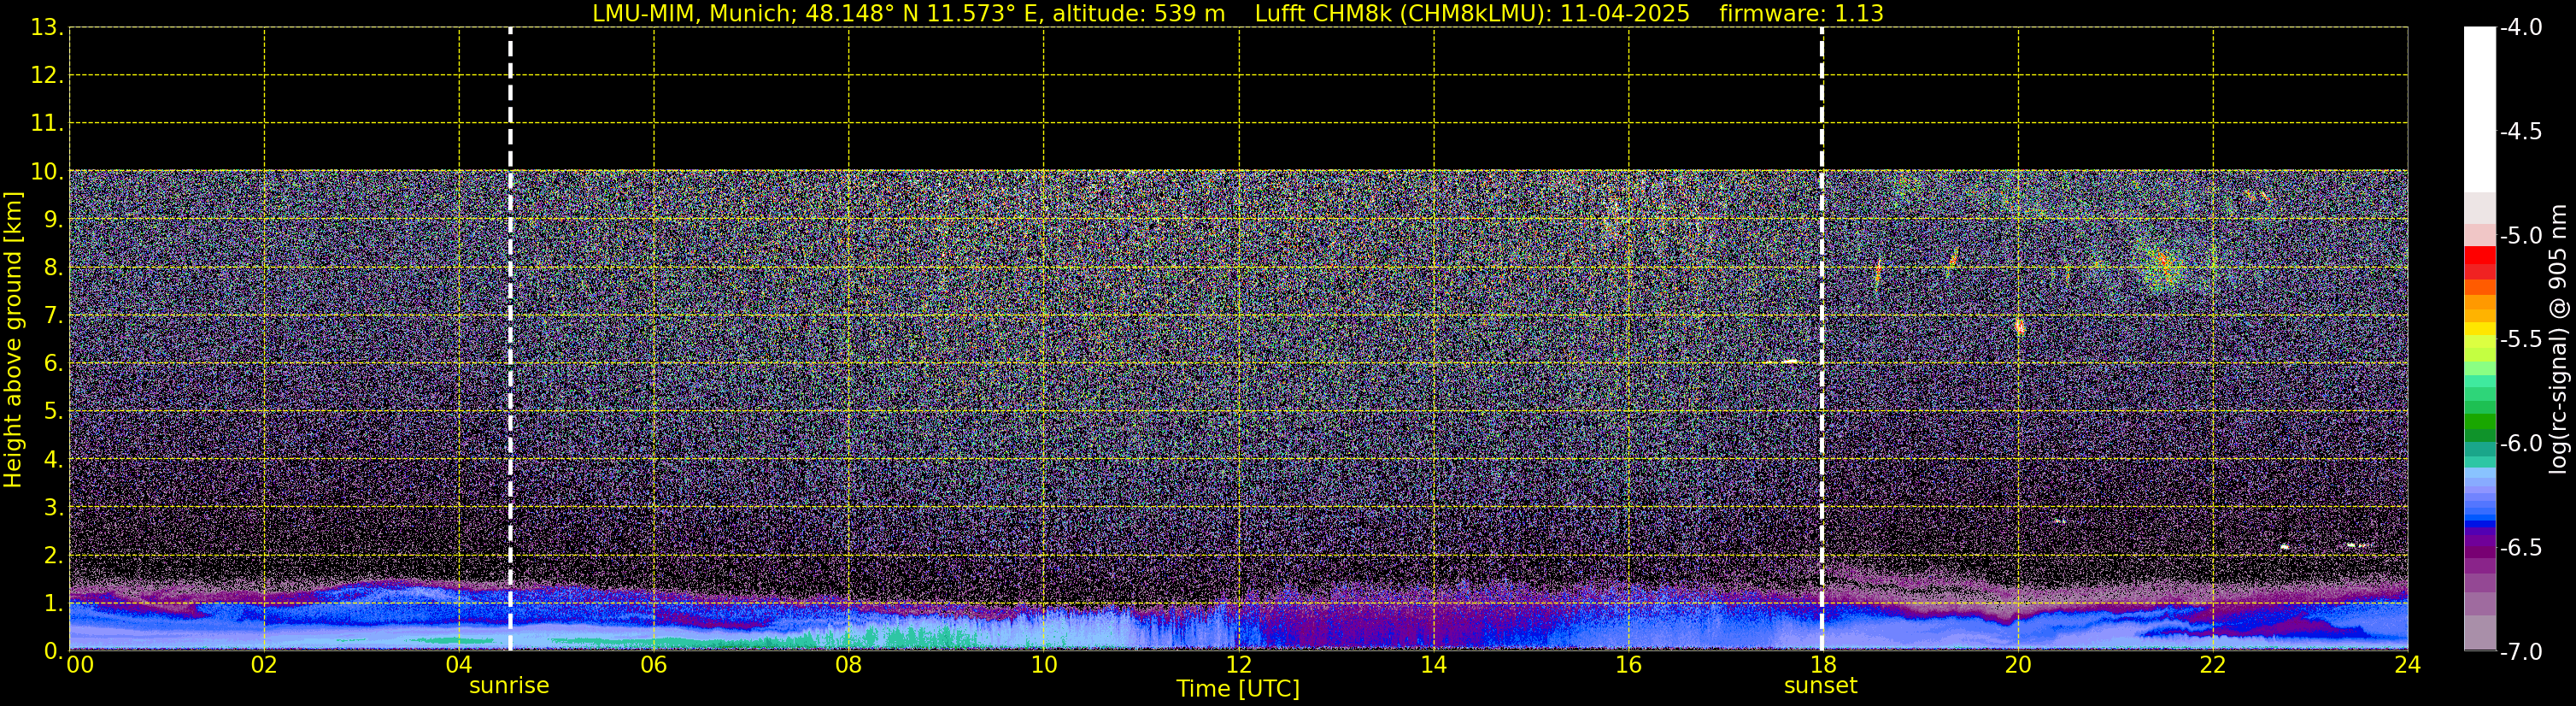Click the '08' time axis tick label

(x=849, y=665)
